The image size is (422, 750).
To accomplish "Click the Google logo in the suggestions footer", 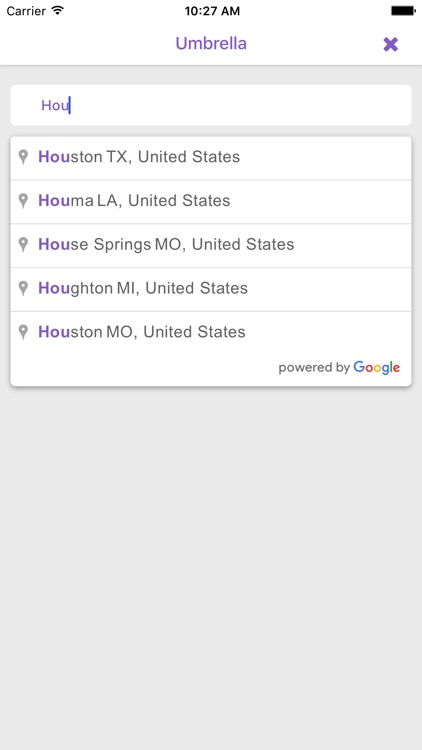I will point(377,368).
